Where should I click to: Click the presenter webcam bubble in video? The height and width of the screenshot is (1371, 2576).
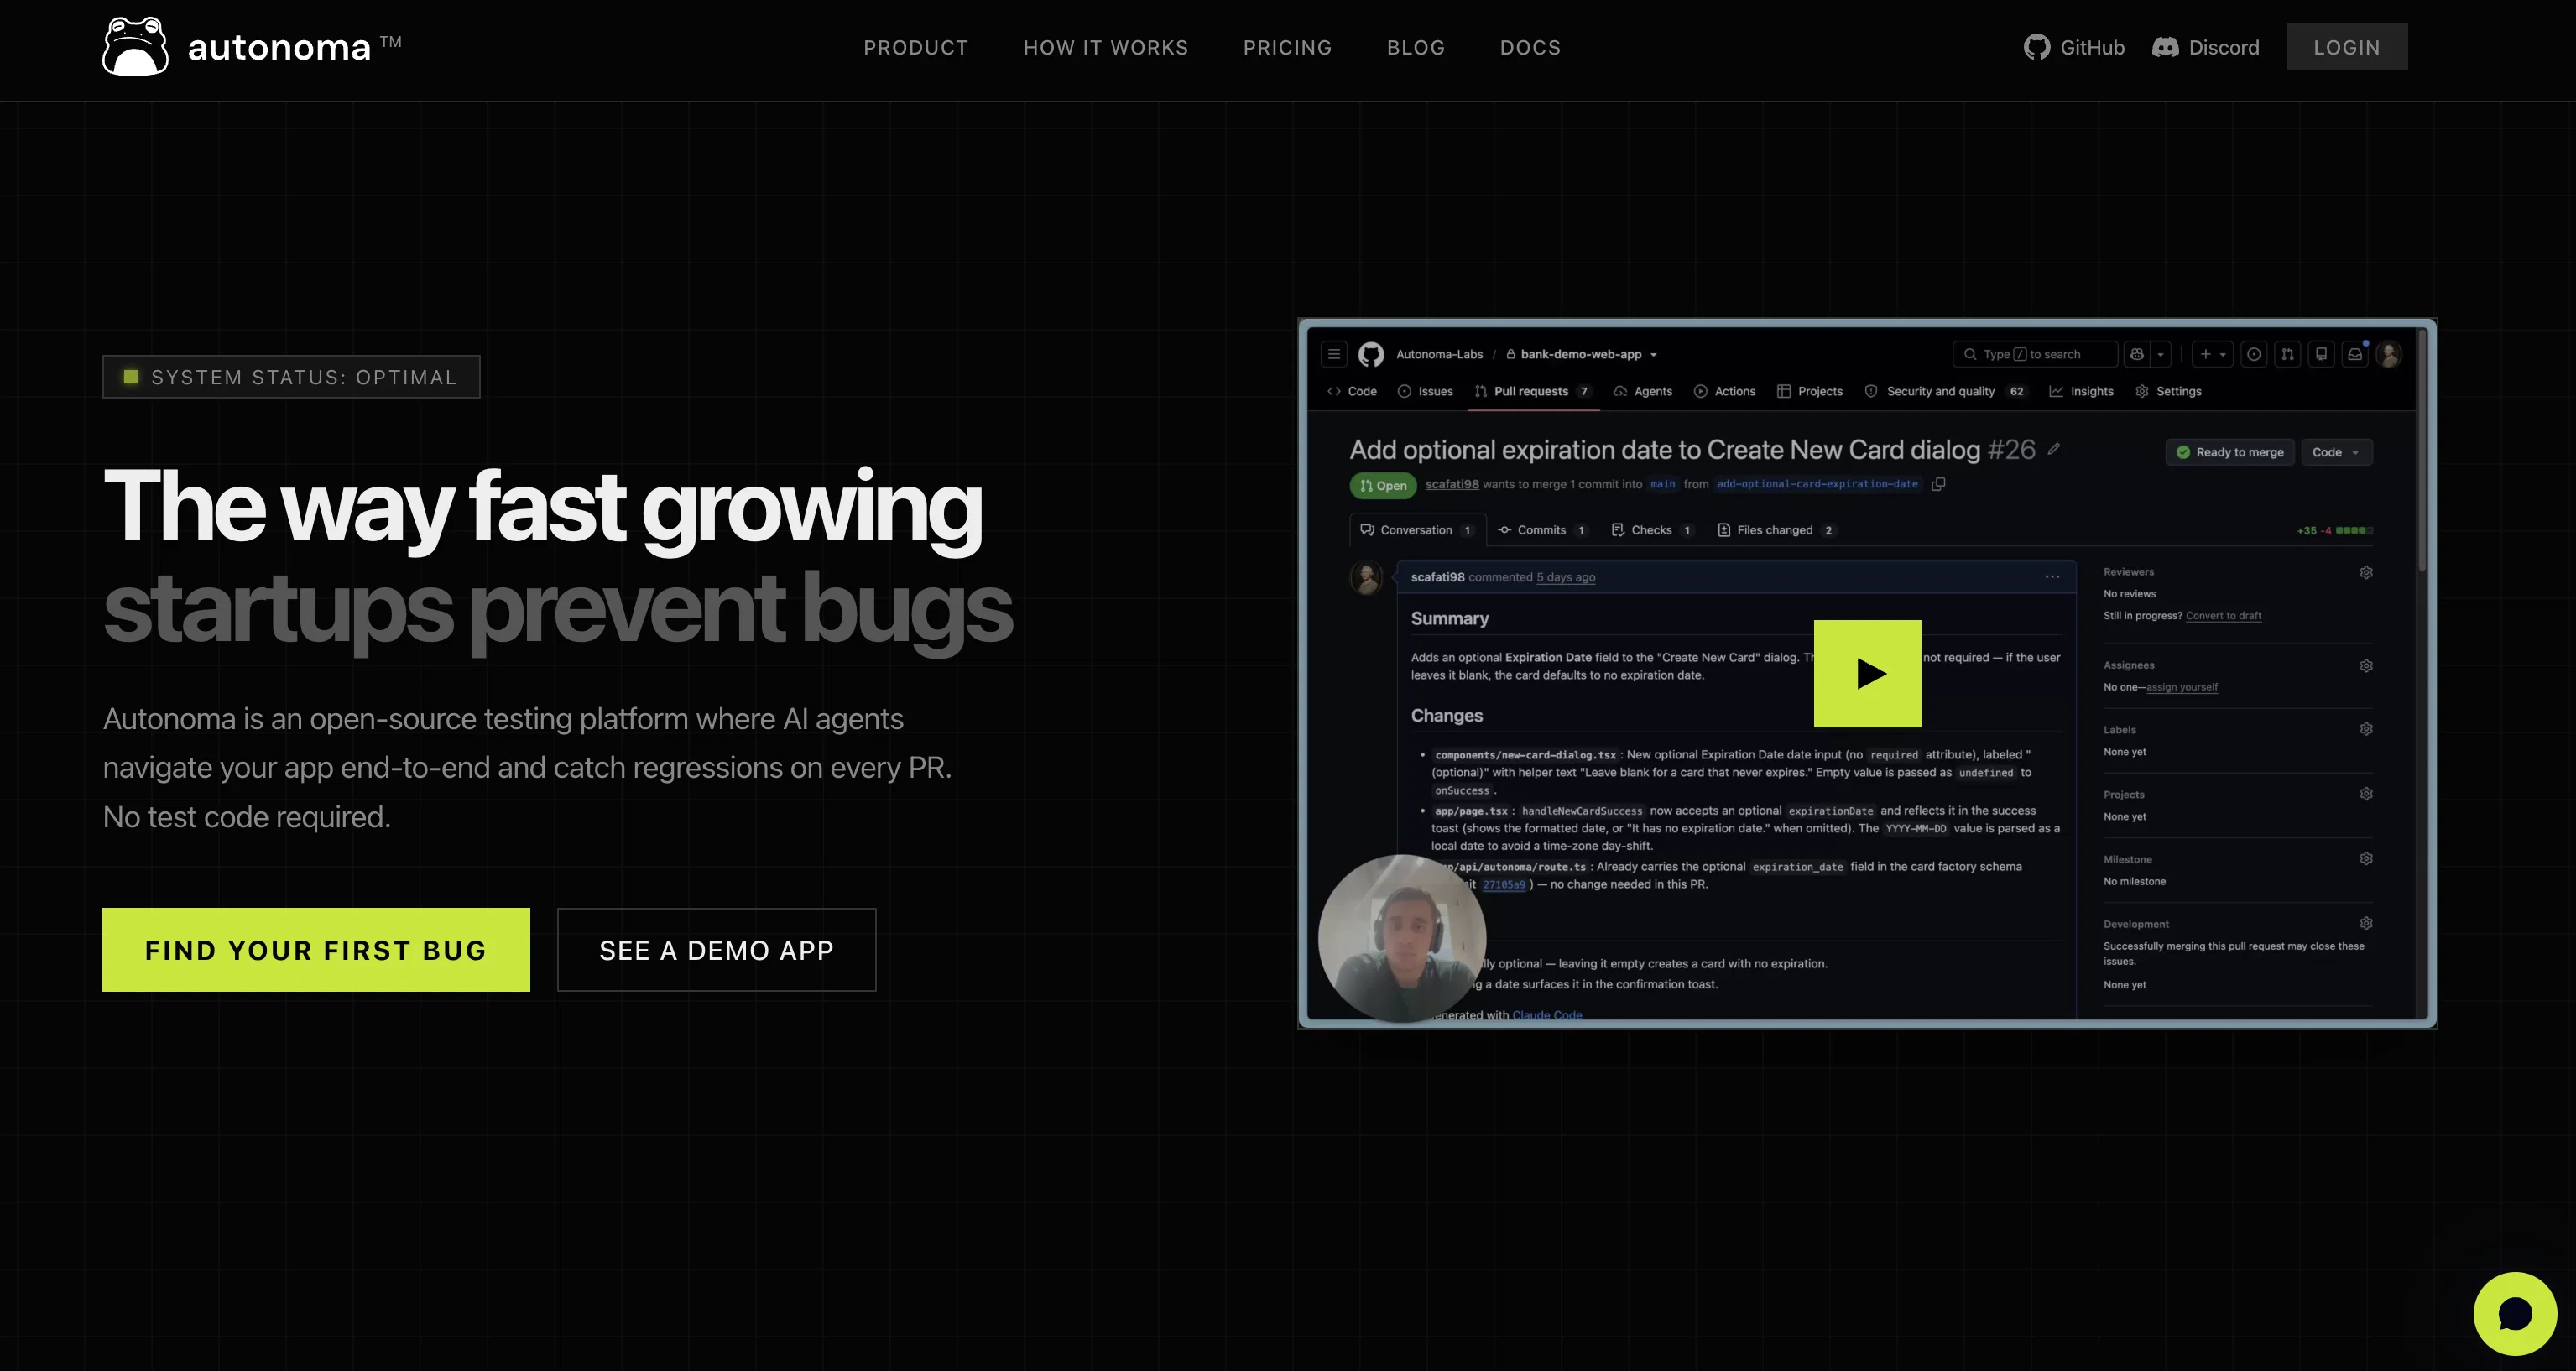(1402, 938)
